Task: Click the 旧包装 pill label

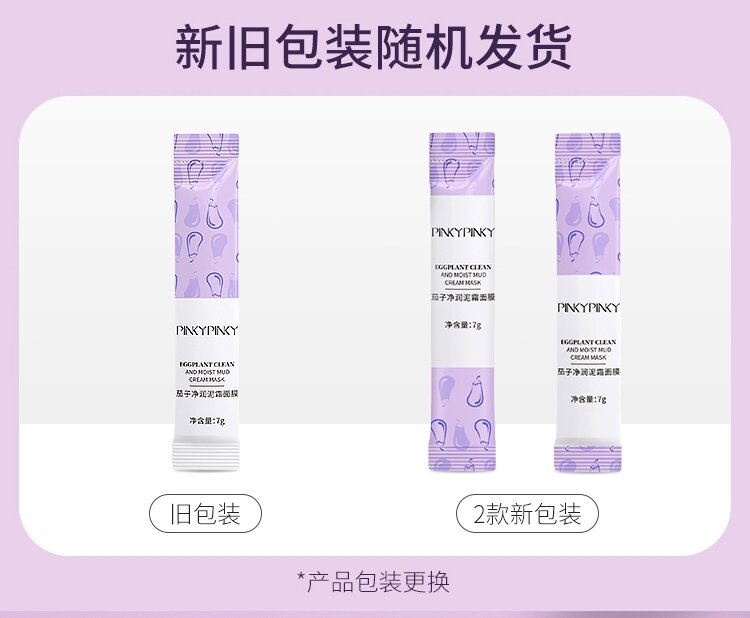Action: [206, 514]
